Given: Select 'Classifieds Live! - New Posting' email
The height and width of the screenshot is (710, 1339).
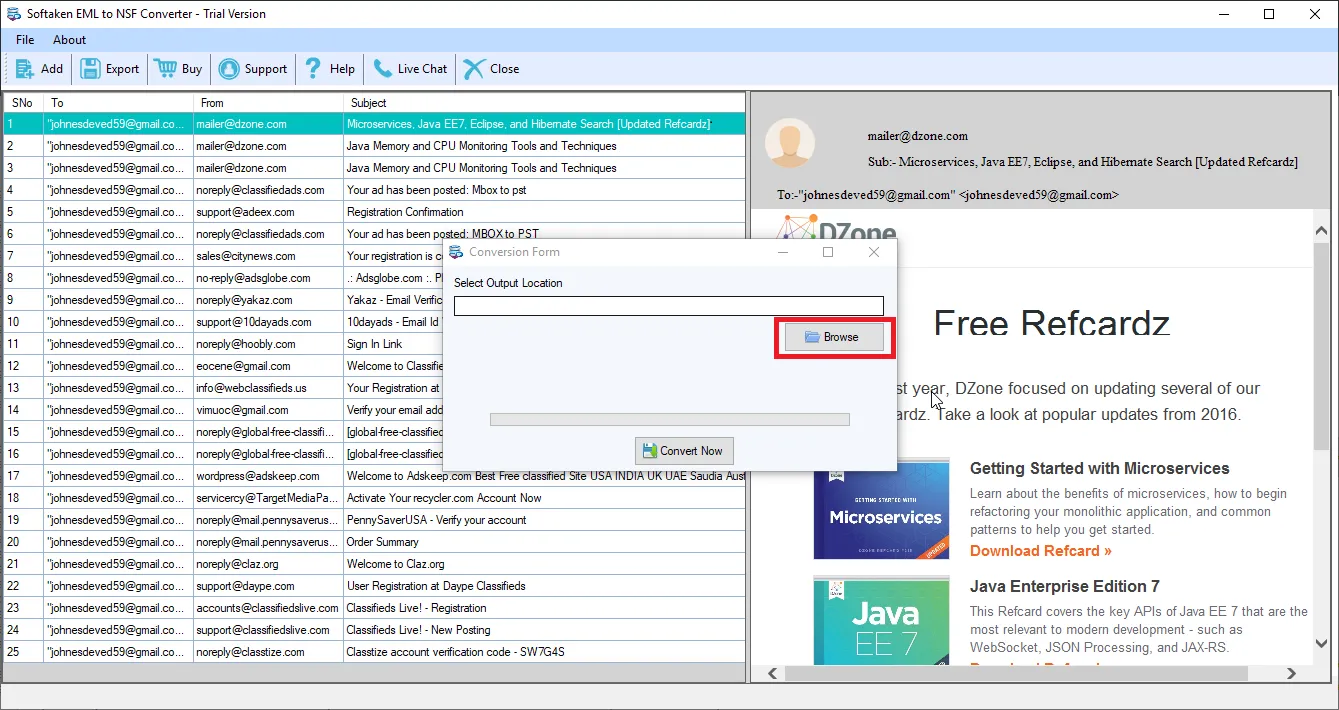Looking at the screenshot, I should pyautogui.click(x=374, y=630).
